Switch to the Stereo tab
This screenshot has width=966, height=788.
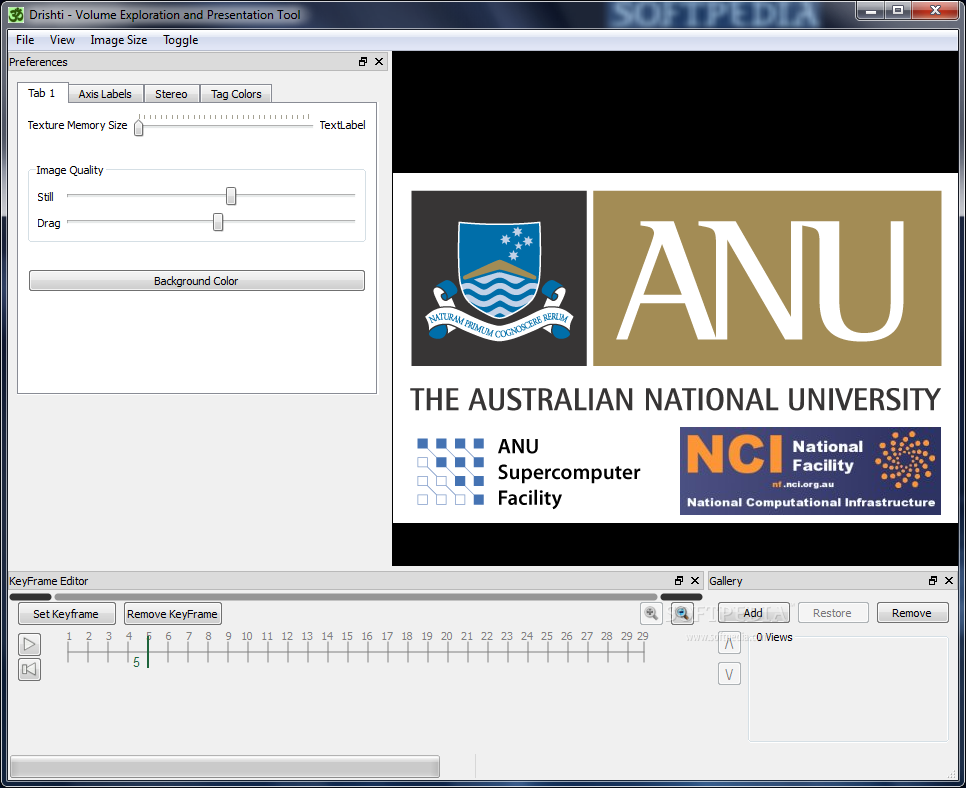pyautogui.click(x=171, y=94)
